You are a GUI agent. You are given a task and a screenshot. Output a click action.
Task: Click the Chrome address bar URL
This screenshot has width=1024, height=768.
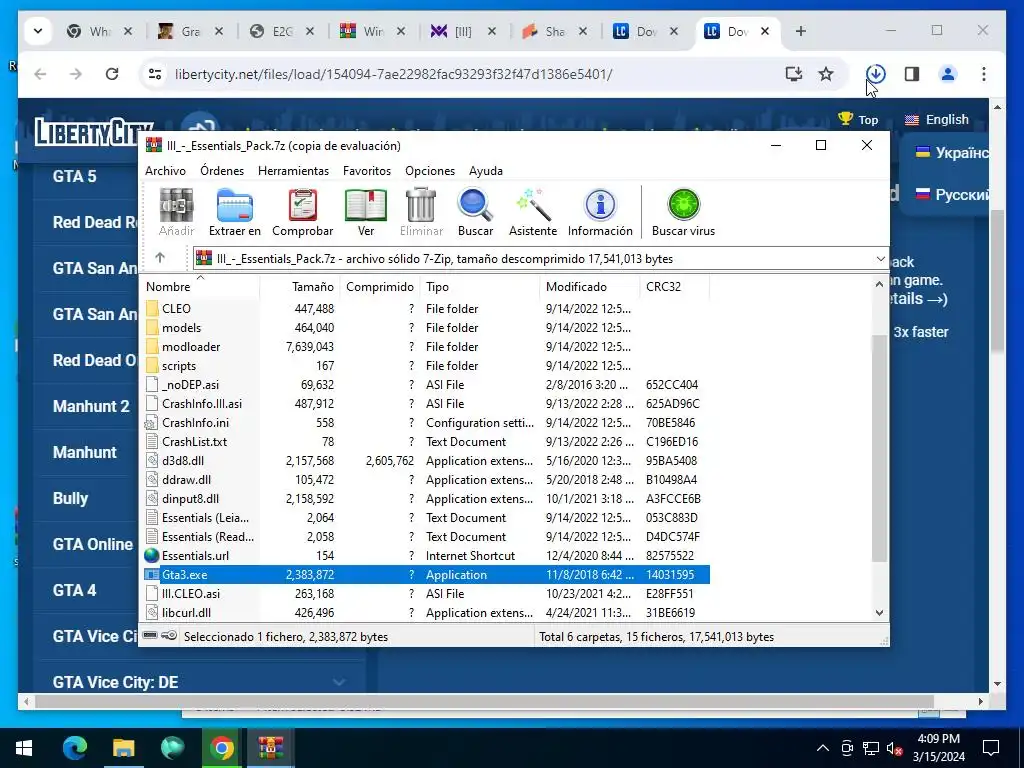(x=393, y=74)
